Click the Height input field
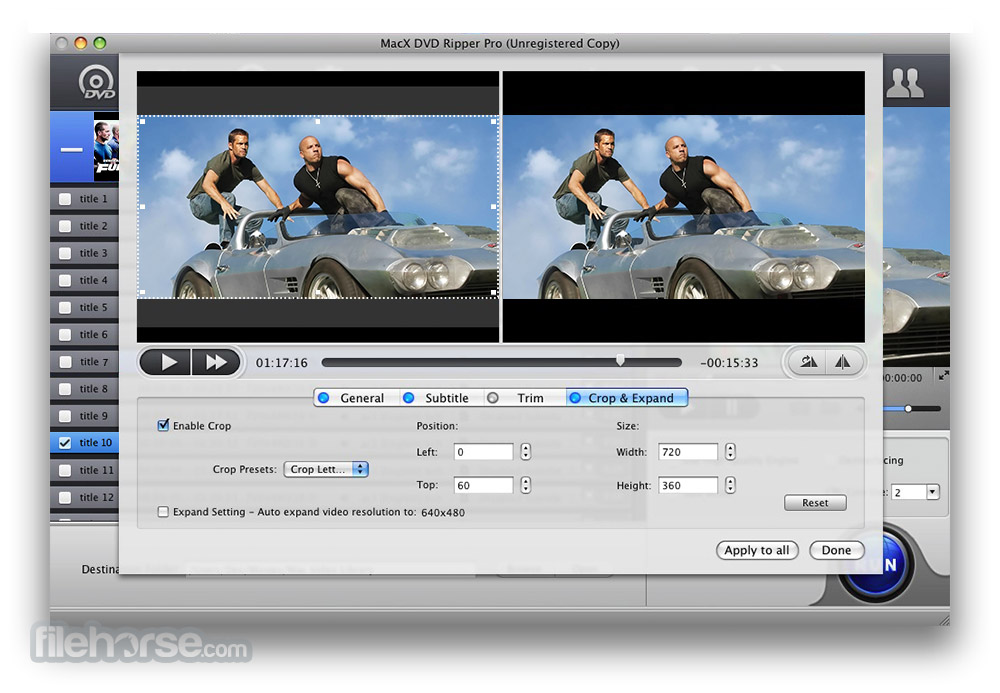Viewport: 1000px width, 693px height. coord(688,485)
